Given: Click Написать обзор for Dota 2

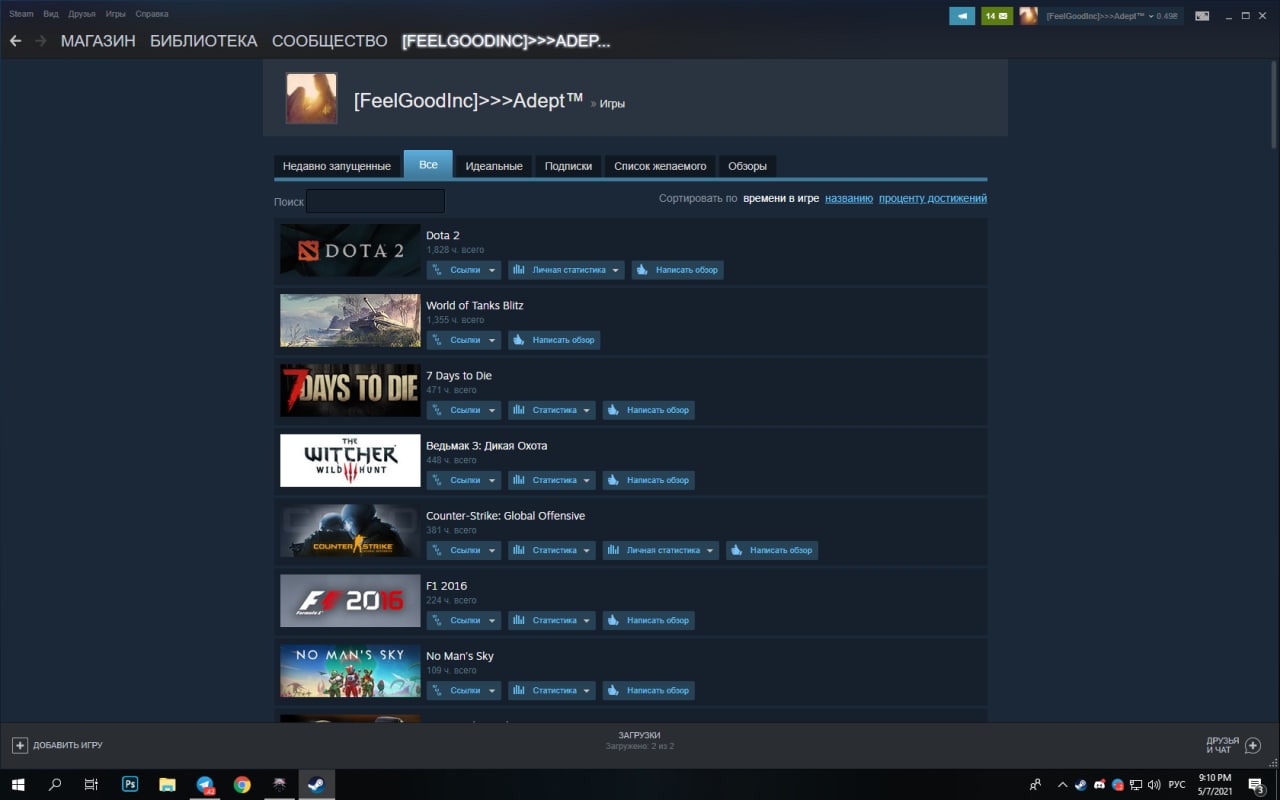Looking at the screenshot, I should pos(677,270).
